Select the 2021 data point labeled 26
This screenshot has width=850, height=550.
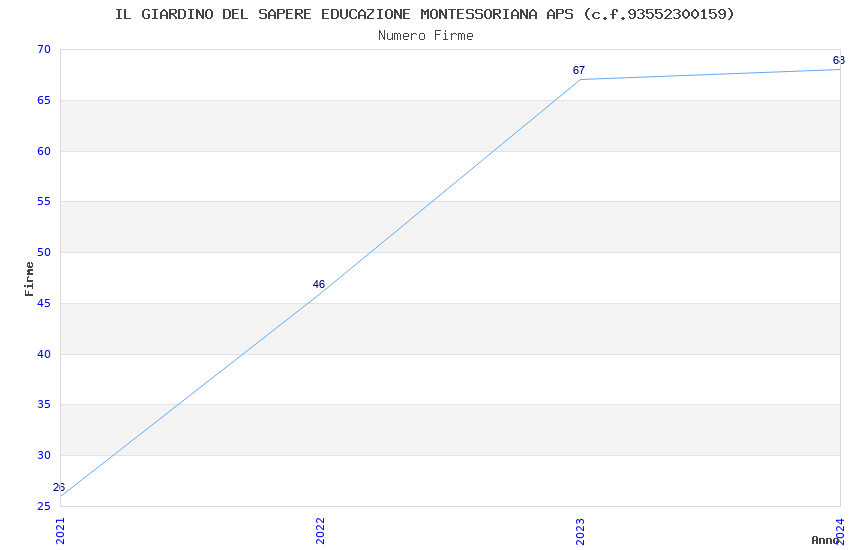pyautogui.click(x=61, y=496)
